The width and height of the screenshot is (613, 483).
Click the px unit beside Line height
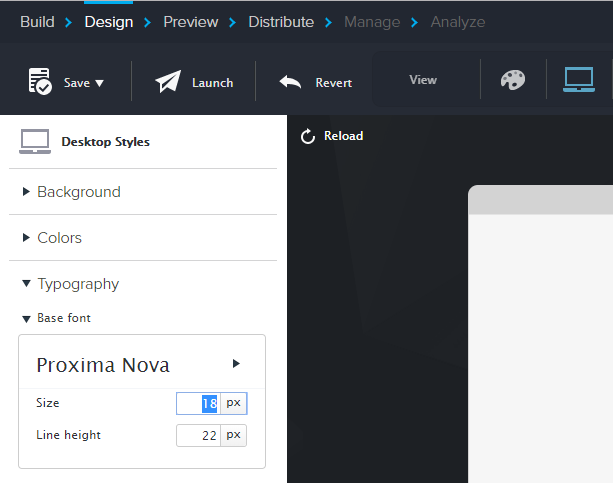point(233,435)
